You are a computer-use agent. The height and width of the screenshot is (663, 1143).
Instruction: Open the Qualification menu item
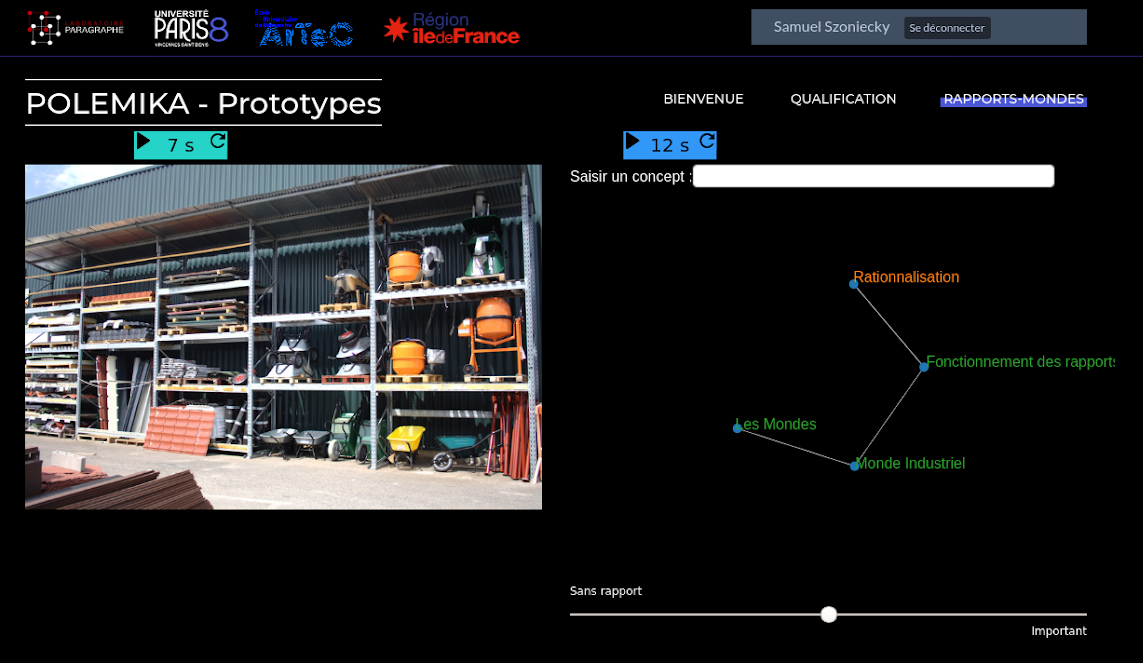click(843, 99)
